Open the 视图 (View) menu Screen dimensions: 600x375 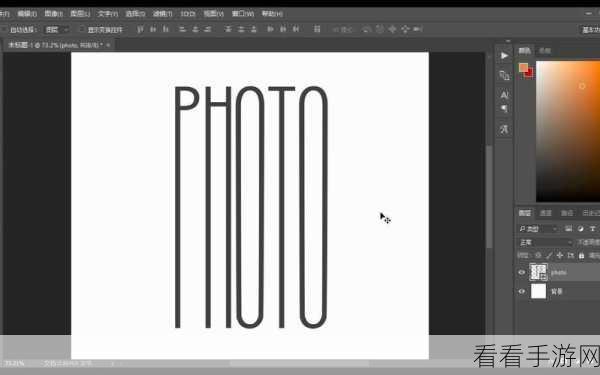[x=213, y=14]
